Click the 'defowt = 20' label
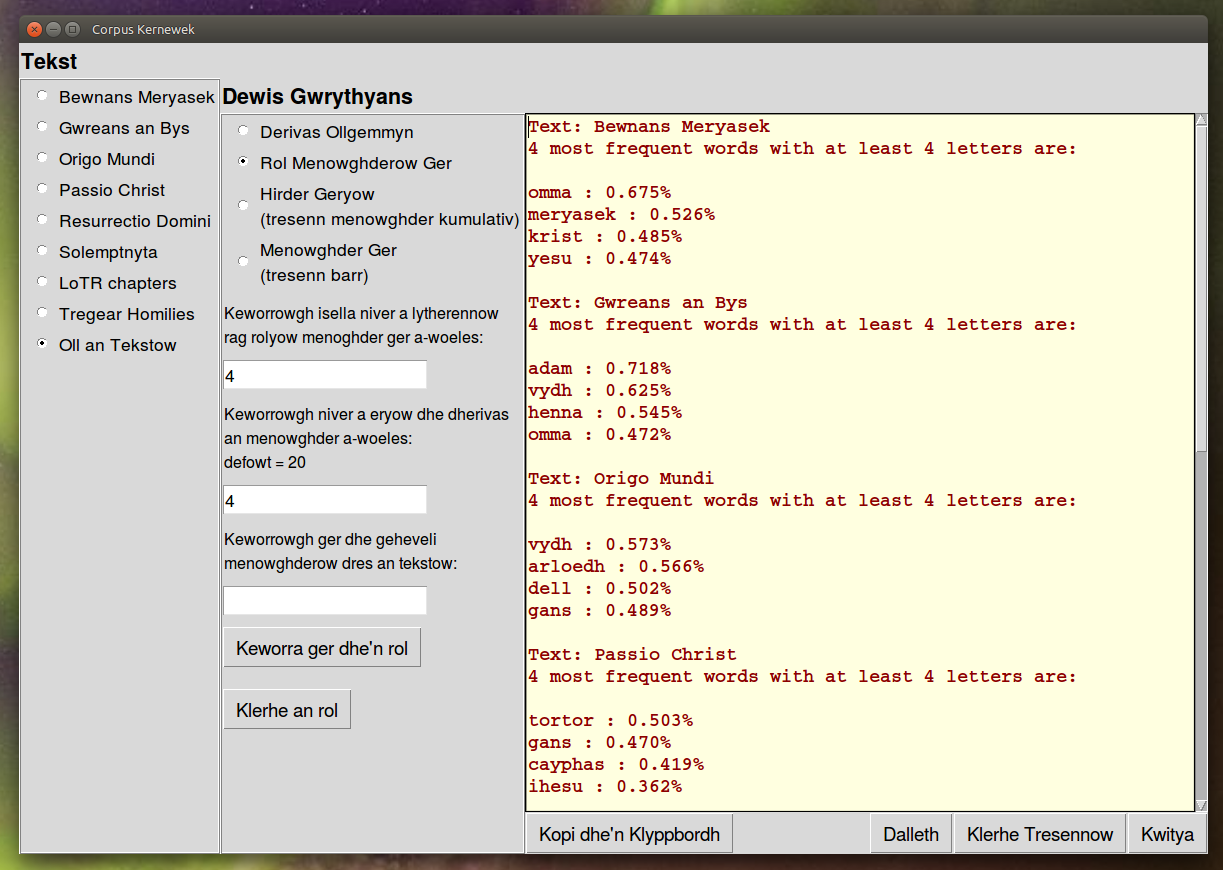Viewport: 1223px width, 870px height. tap(265, 463)
